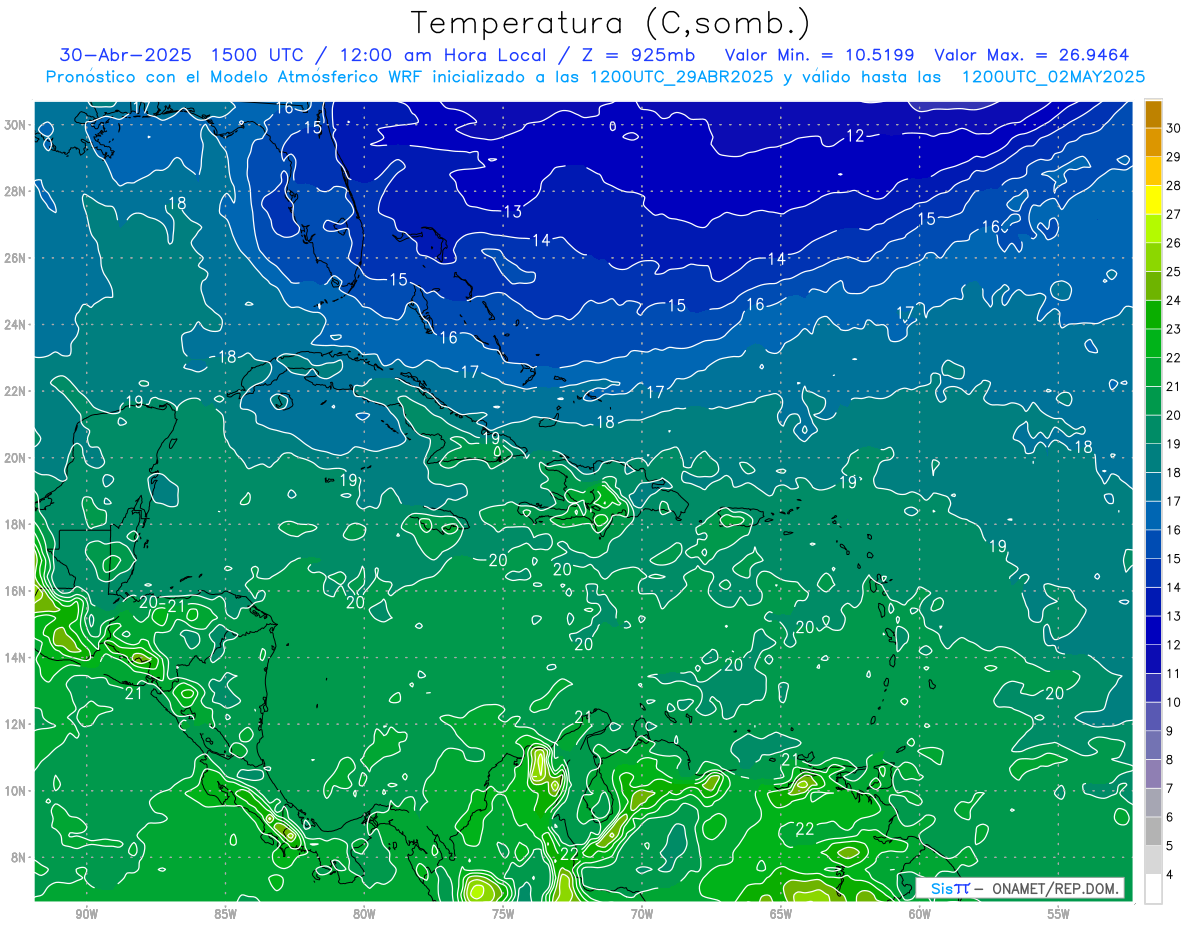Image resolution: width=1200 pixels, height=927 pixels.
Task: Click the 'Valor Min. = 10.5199' text
Action: coord(821,55)
